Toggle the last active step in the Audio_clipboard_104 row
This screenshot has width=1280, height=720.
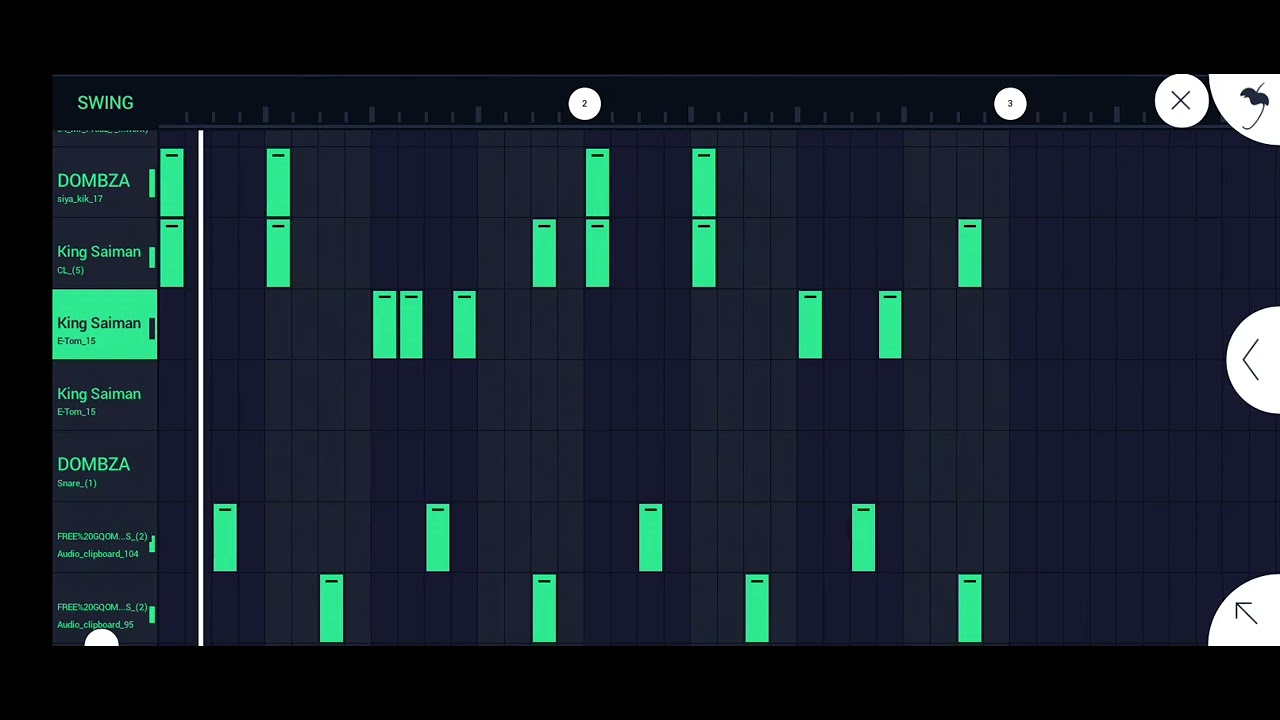click(864, 538)
